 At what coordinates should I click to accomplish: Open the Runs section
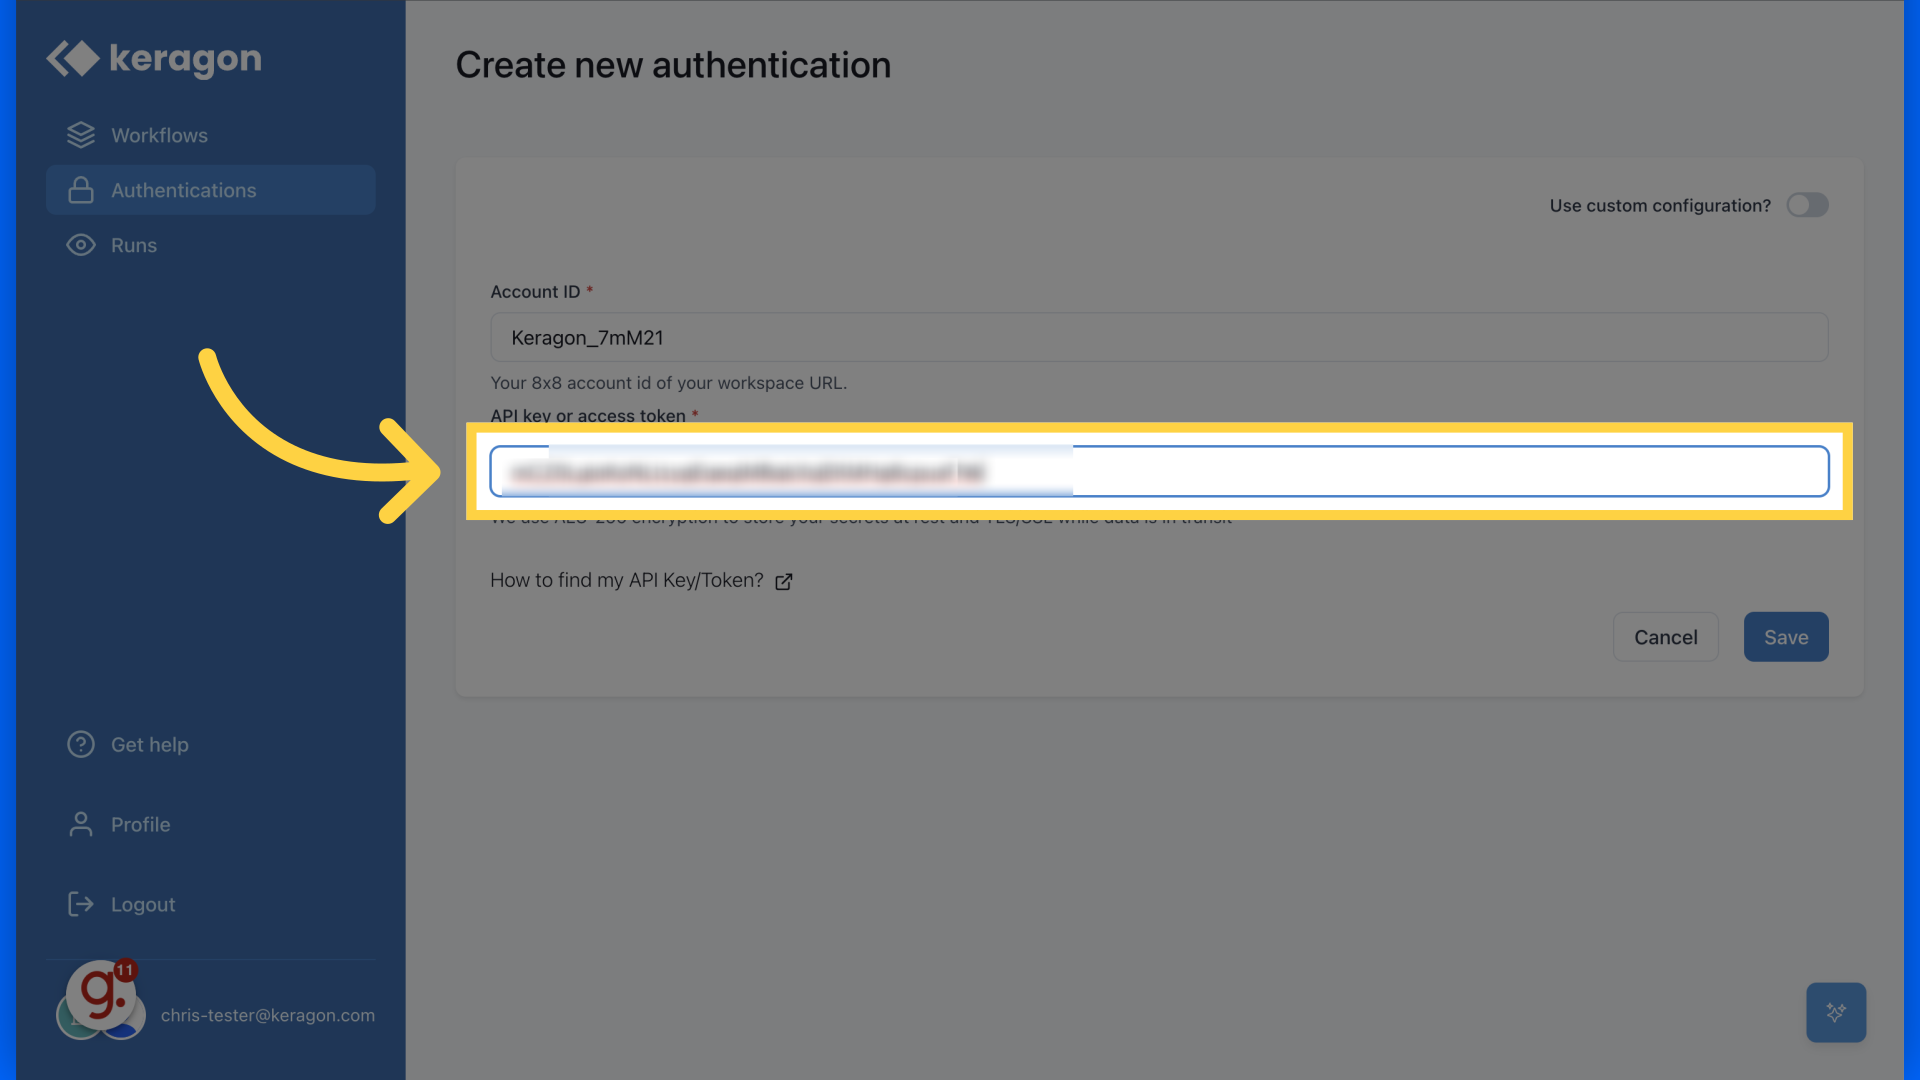133,245
